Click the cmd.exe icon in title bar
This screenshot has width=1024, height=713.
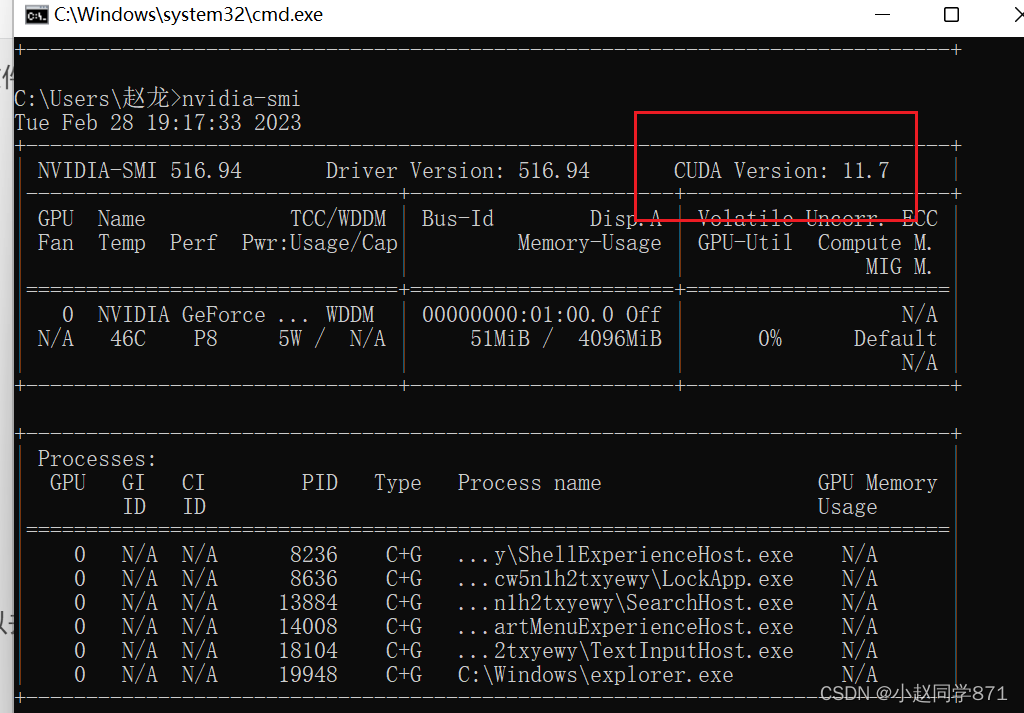[x=37, y=14]
